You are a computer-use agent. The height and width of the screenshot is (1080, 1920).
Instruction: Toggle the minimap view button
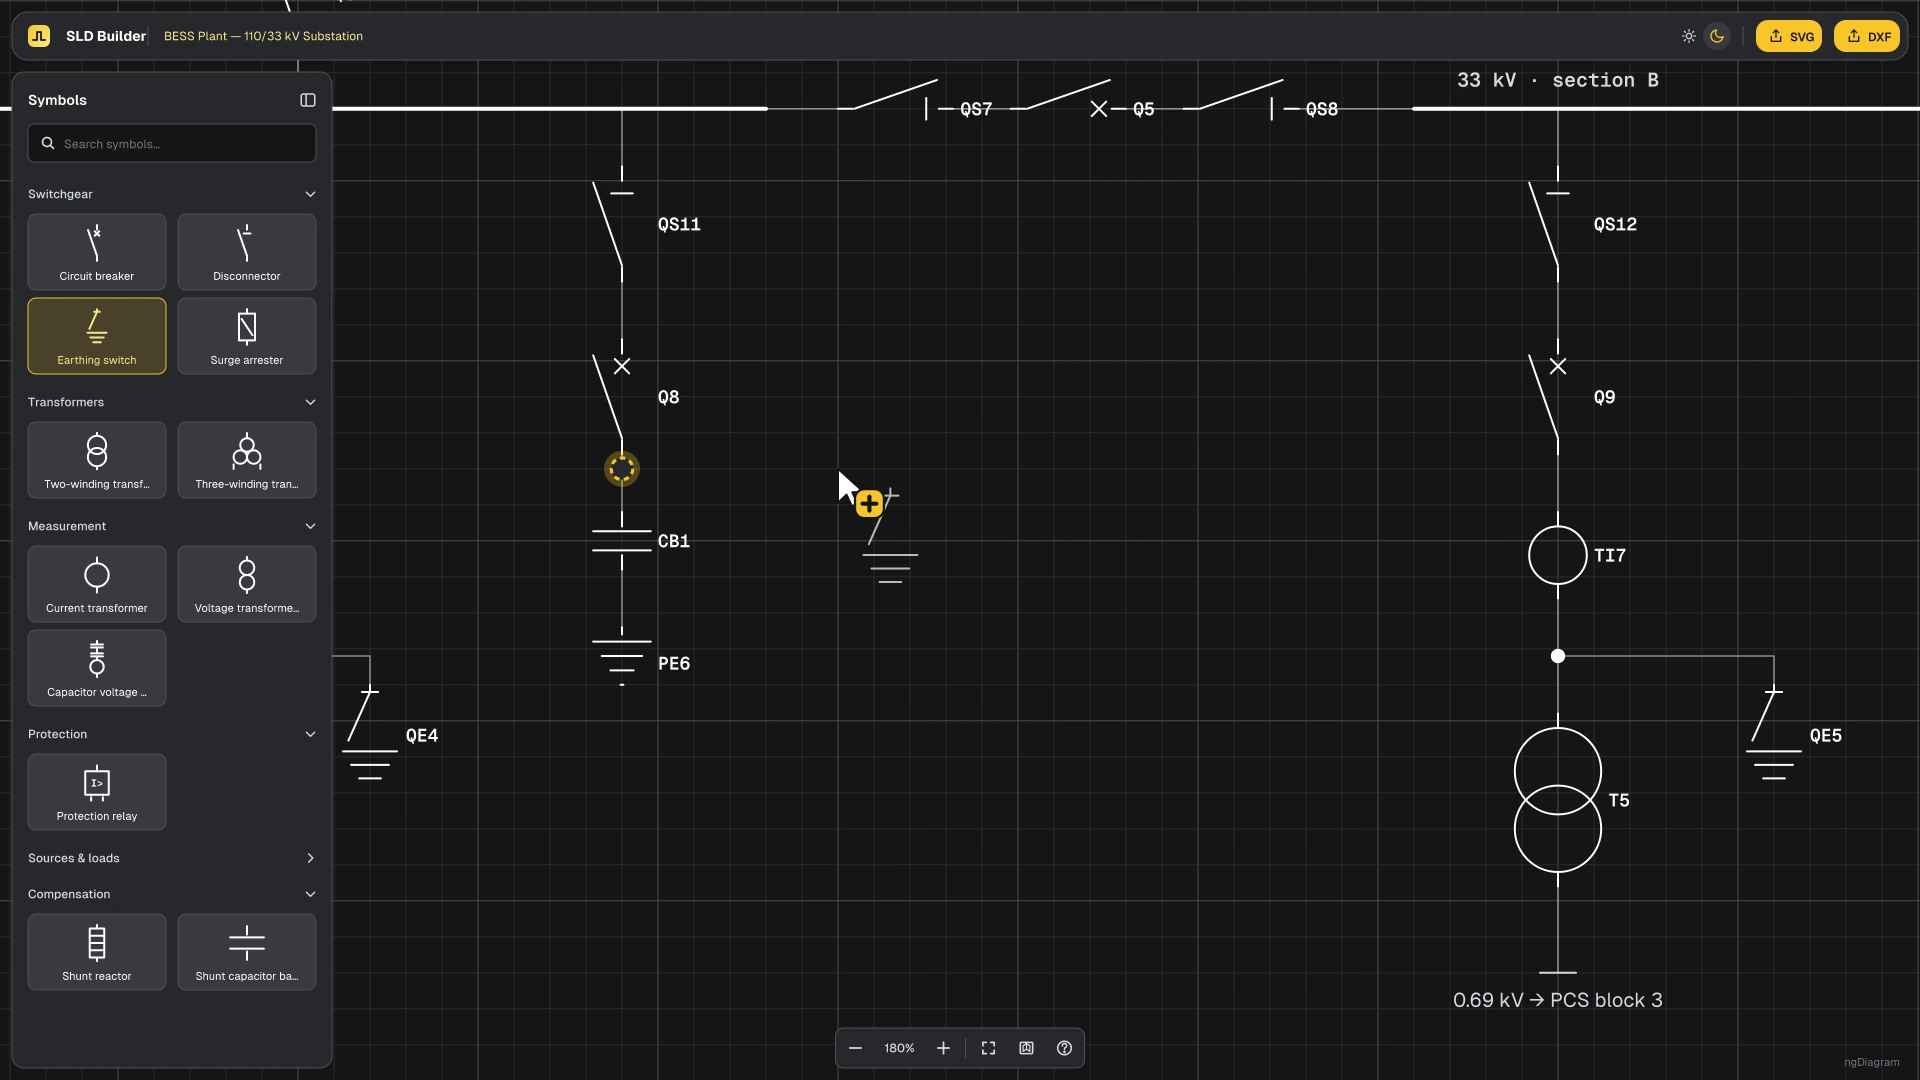[x=1026, y=1048]
